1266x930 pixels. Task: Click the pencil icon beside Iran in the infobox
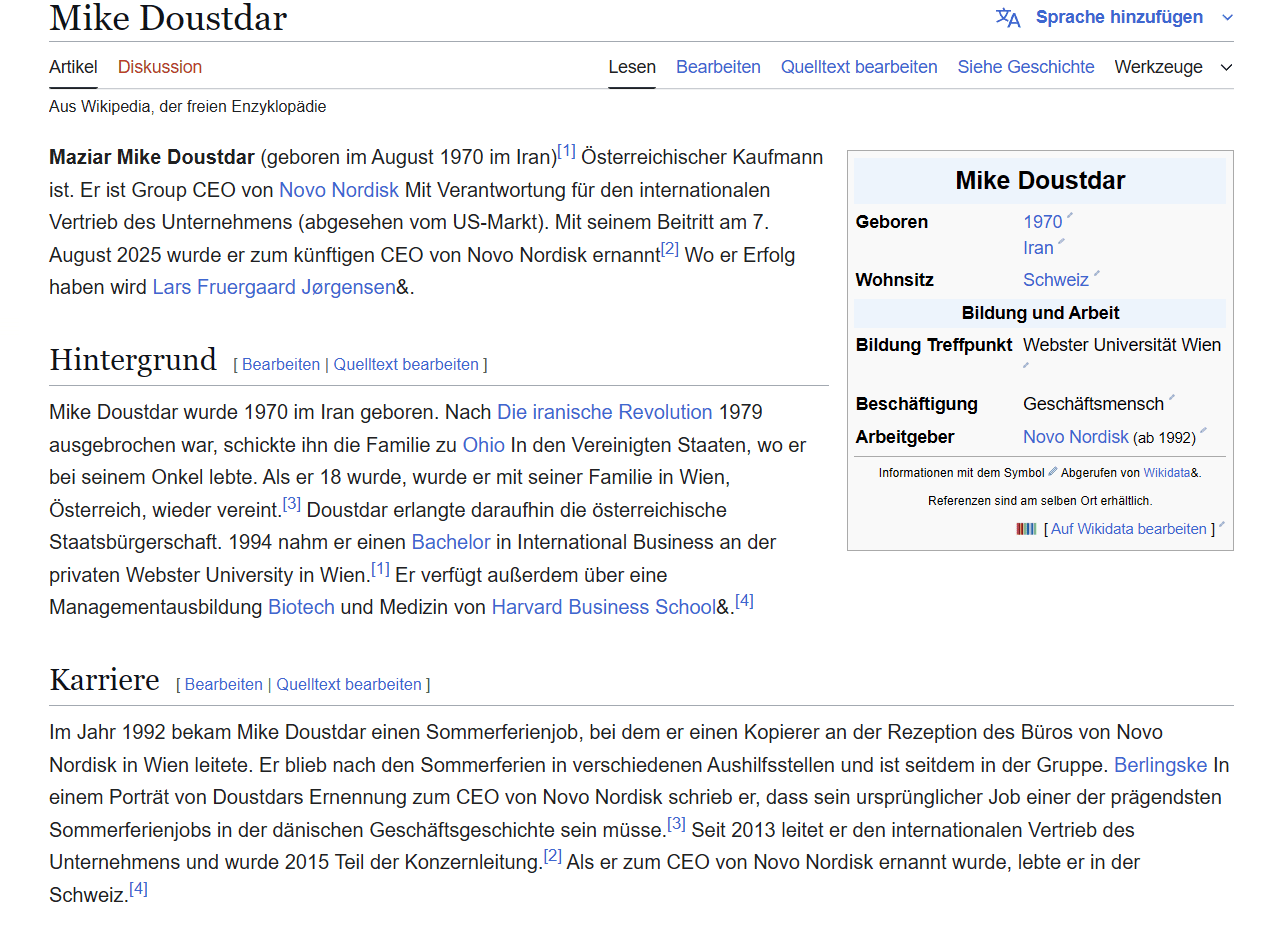(x=1061, y=242)
